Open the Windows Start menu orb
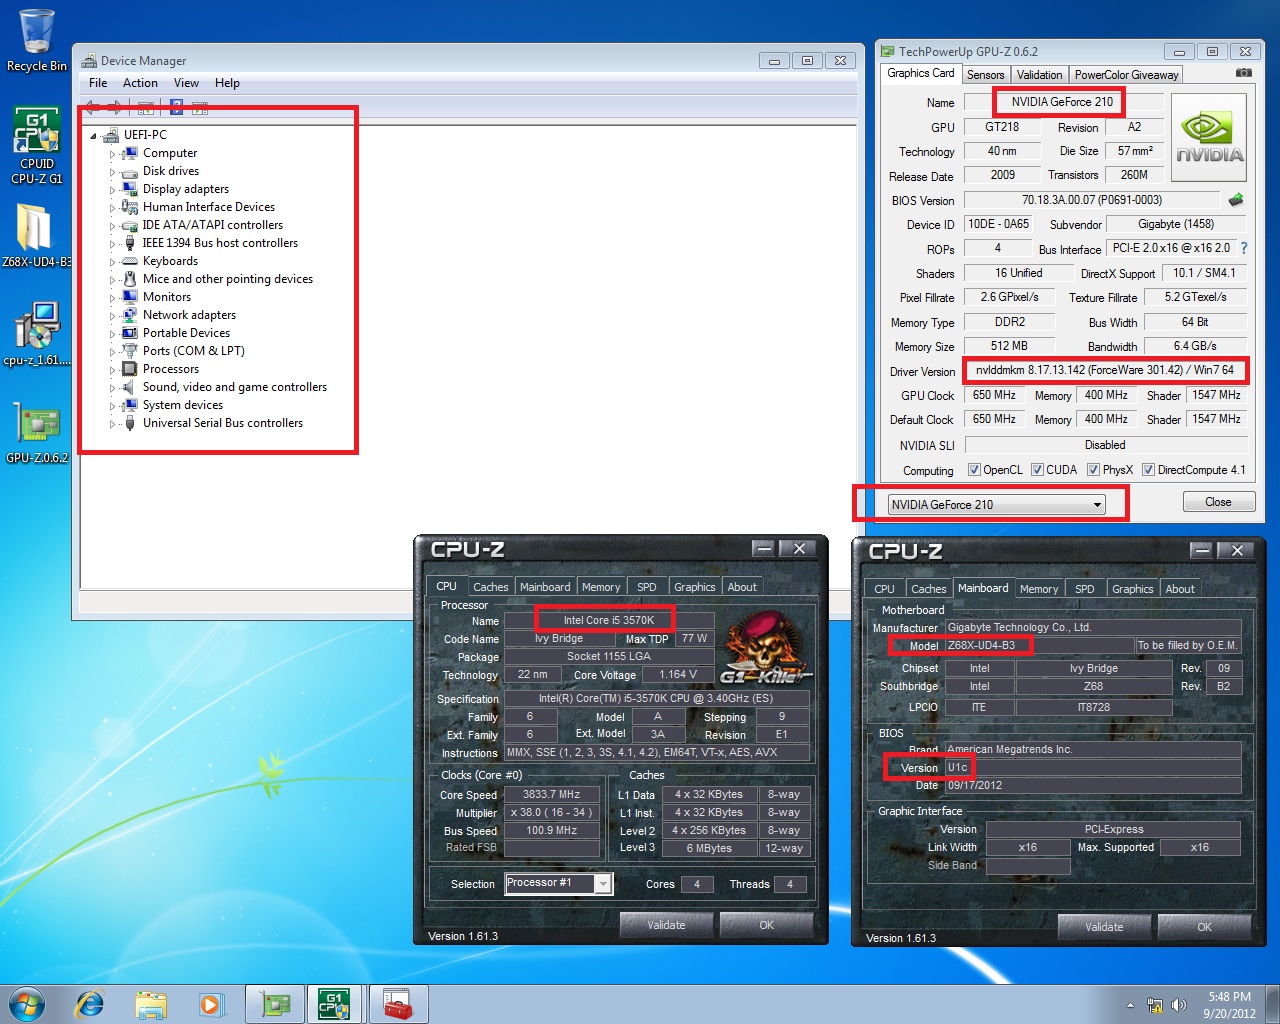The width and height of the screenshot is (1280, 1024). (27, 1004)
